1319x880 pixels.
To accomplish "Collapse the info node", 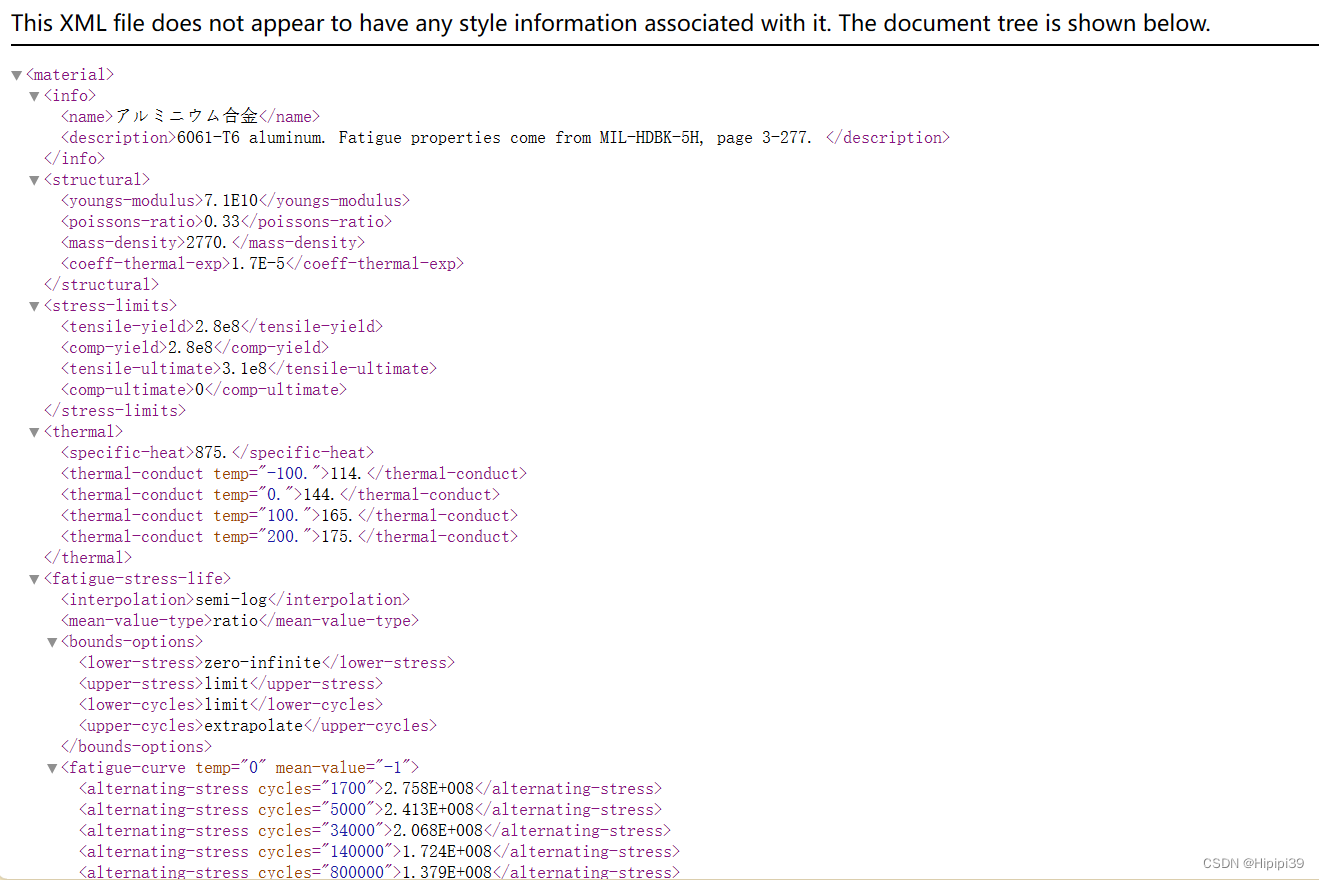I will pos(34,96).
